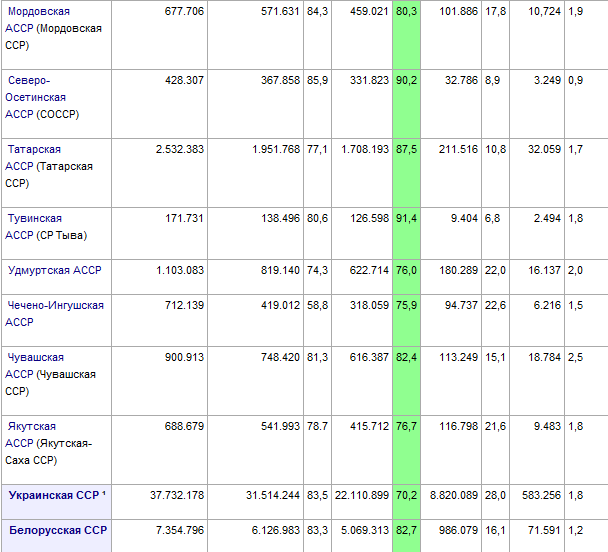
Task: Click the green cell with value 70,2
Action: tap(406, 495)
